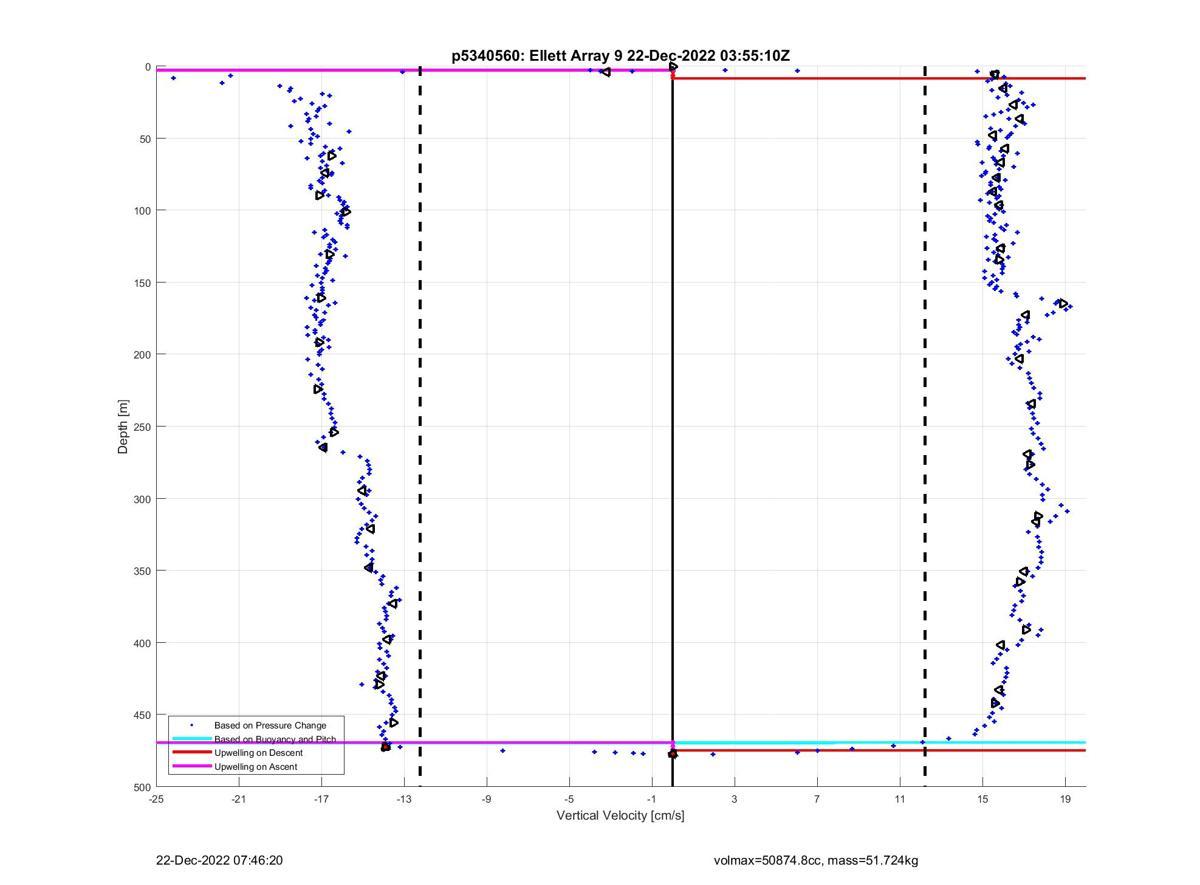The height and width of the screenshot is (885, 1200).
Task: Select legend entry 'Upwelling on Descent'
Action: [258, 753]
